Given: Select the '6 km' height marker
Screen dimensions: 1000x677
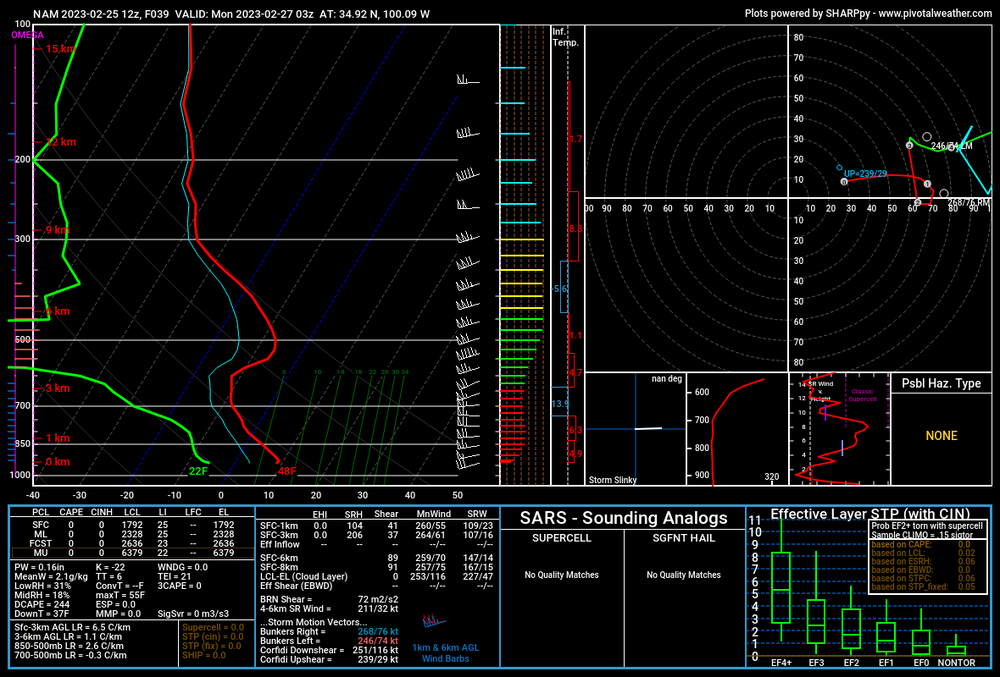Looking at the screenshot, I should 57,311.
